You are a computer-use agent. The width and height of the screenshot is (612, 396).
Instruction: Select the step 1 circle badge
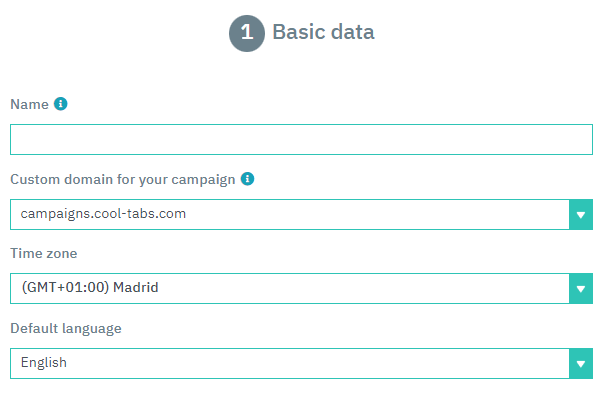(x=247, y=33)
